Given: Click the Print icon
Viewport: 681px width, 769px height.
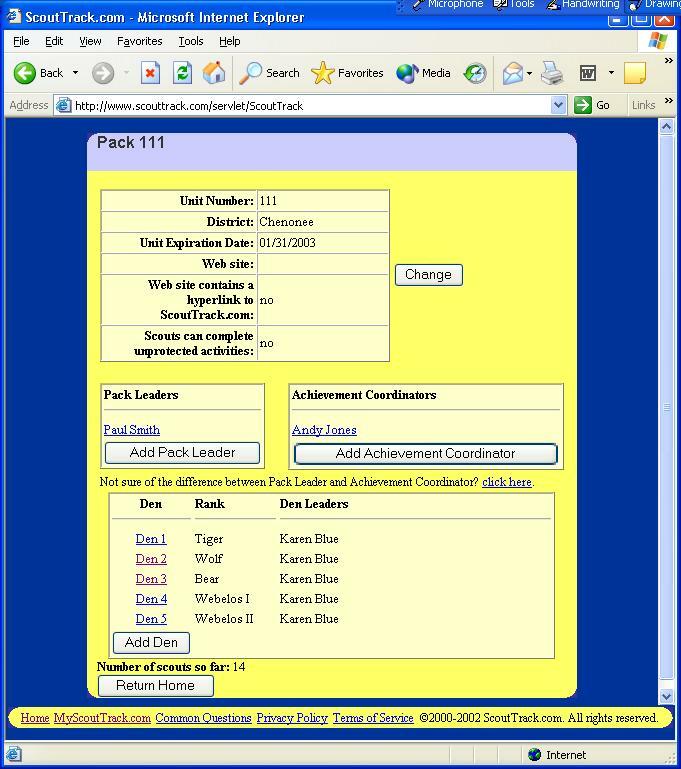Looking at the screenshot, I should (552, 73).
